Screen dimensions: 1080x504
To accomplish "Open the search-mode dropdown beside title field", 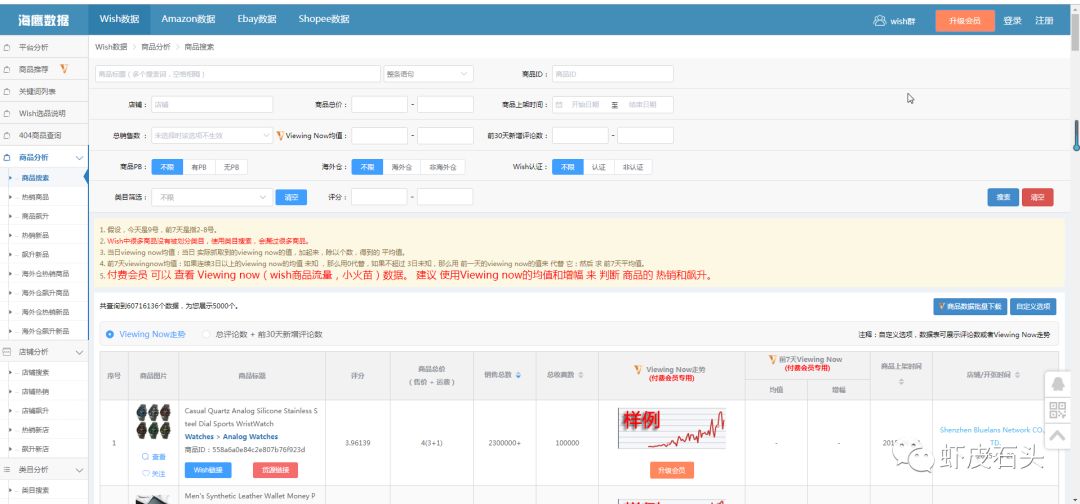I will pyautogui.click(x=428, y=74).
